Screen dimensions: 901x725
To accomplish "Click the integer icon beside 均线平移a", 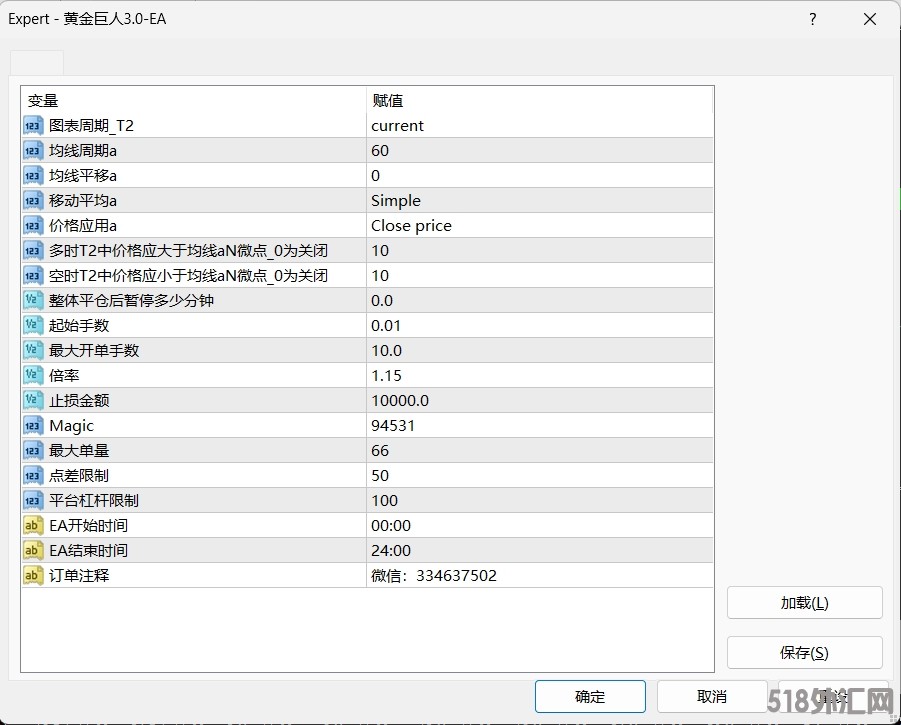I will pyautogui.click(x=33, y=176).
